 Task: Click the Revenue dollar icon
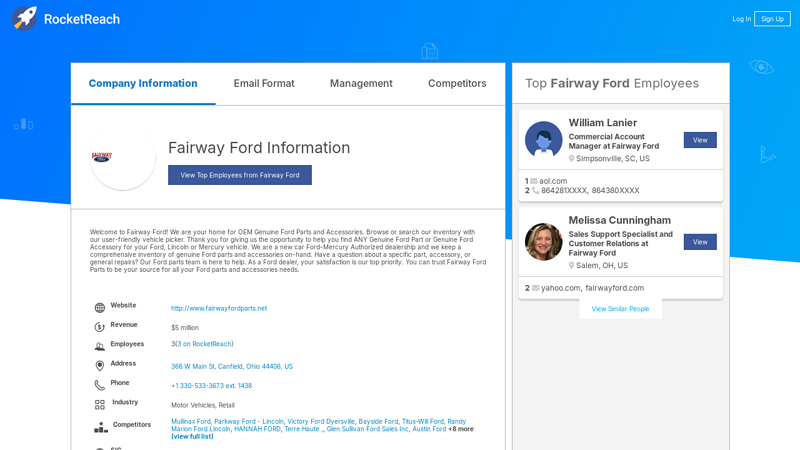[99, 327]
